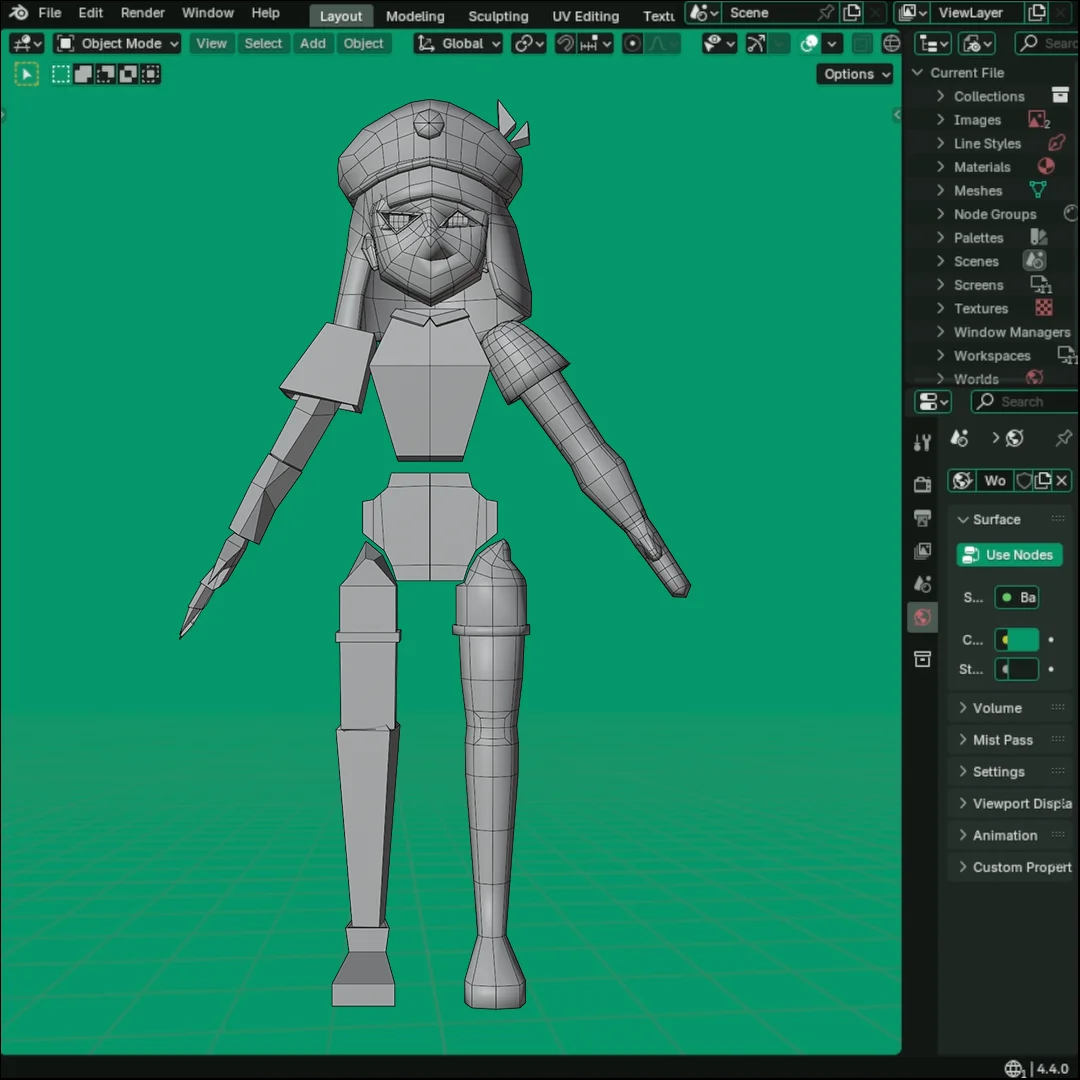Open the Output properties tab
This screenshot has height=1080, width=1080.
click(922, 518)
